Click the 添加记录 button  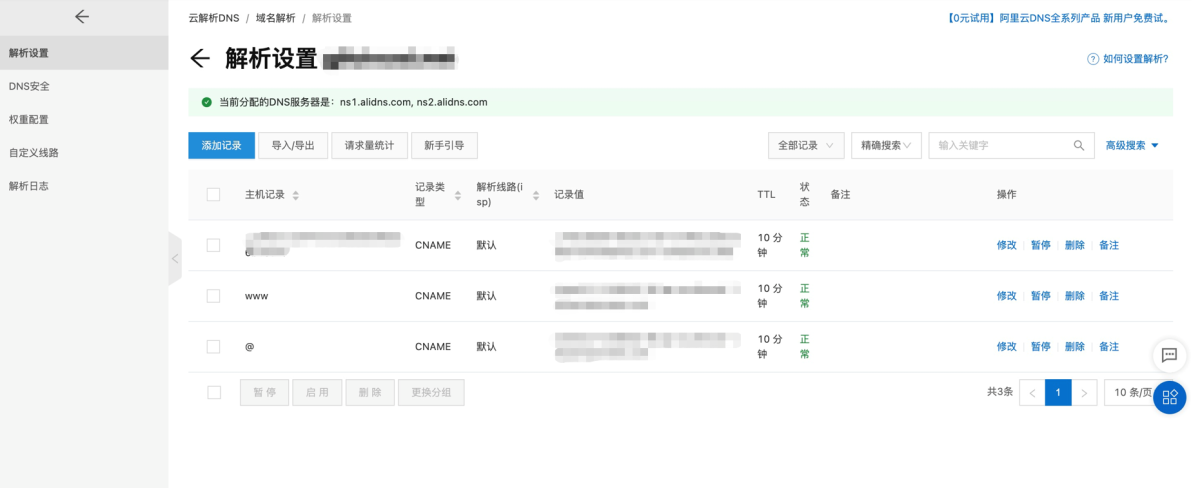(221, 146)
